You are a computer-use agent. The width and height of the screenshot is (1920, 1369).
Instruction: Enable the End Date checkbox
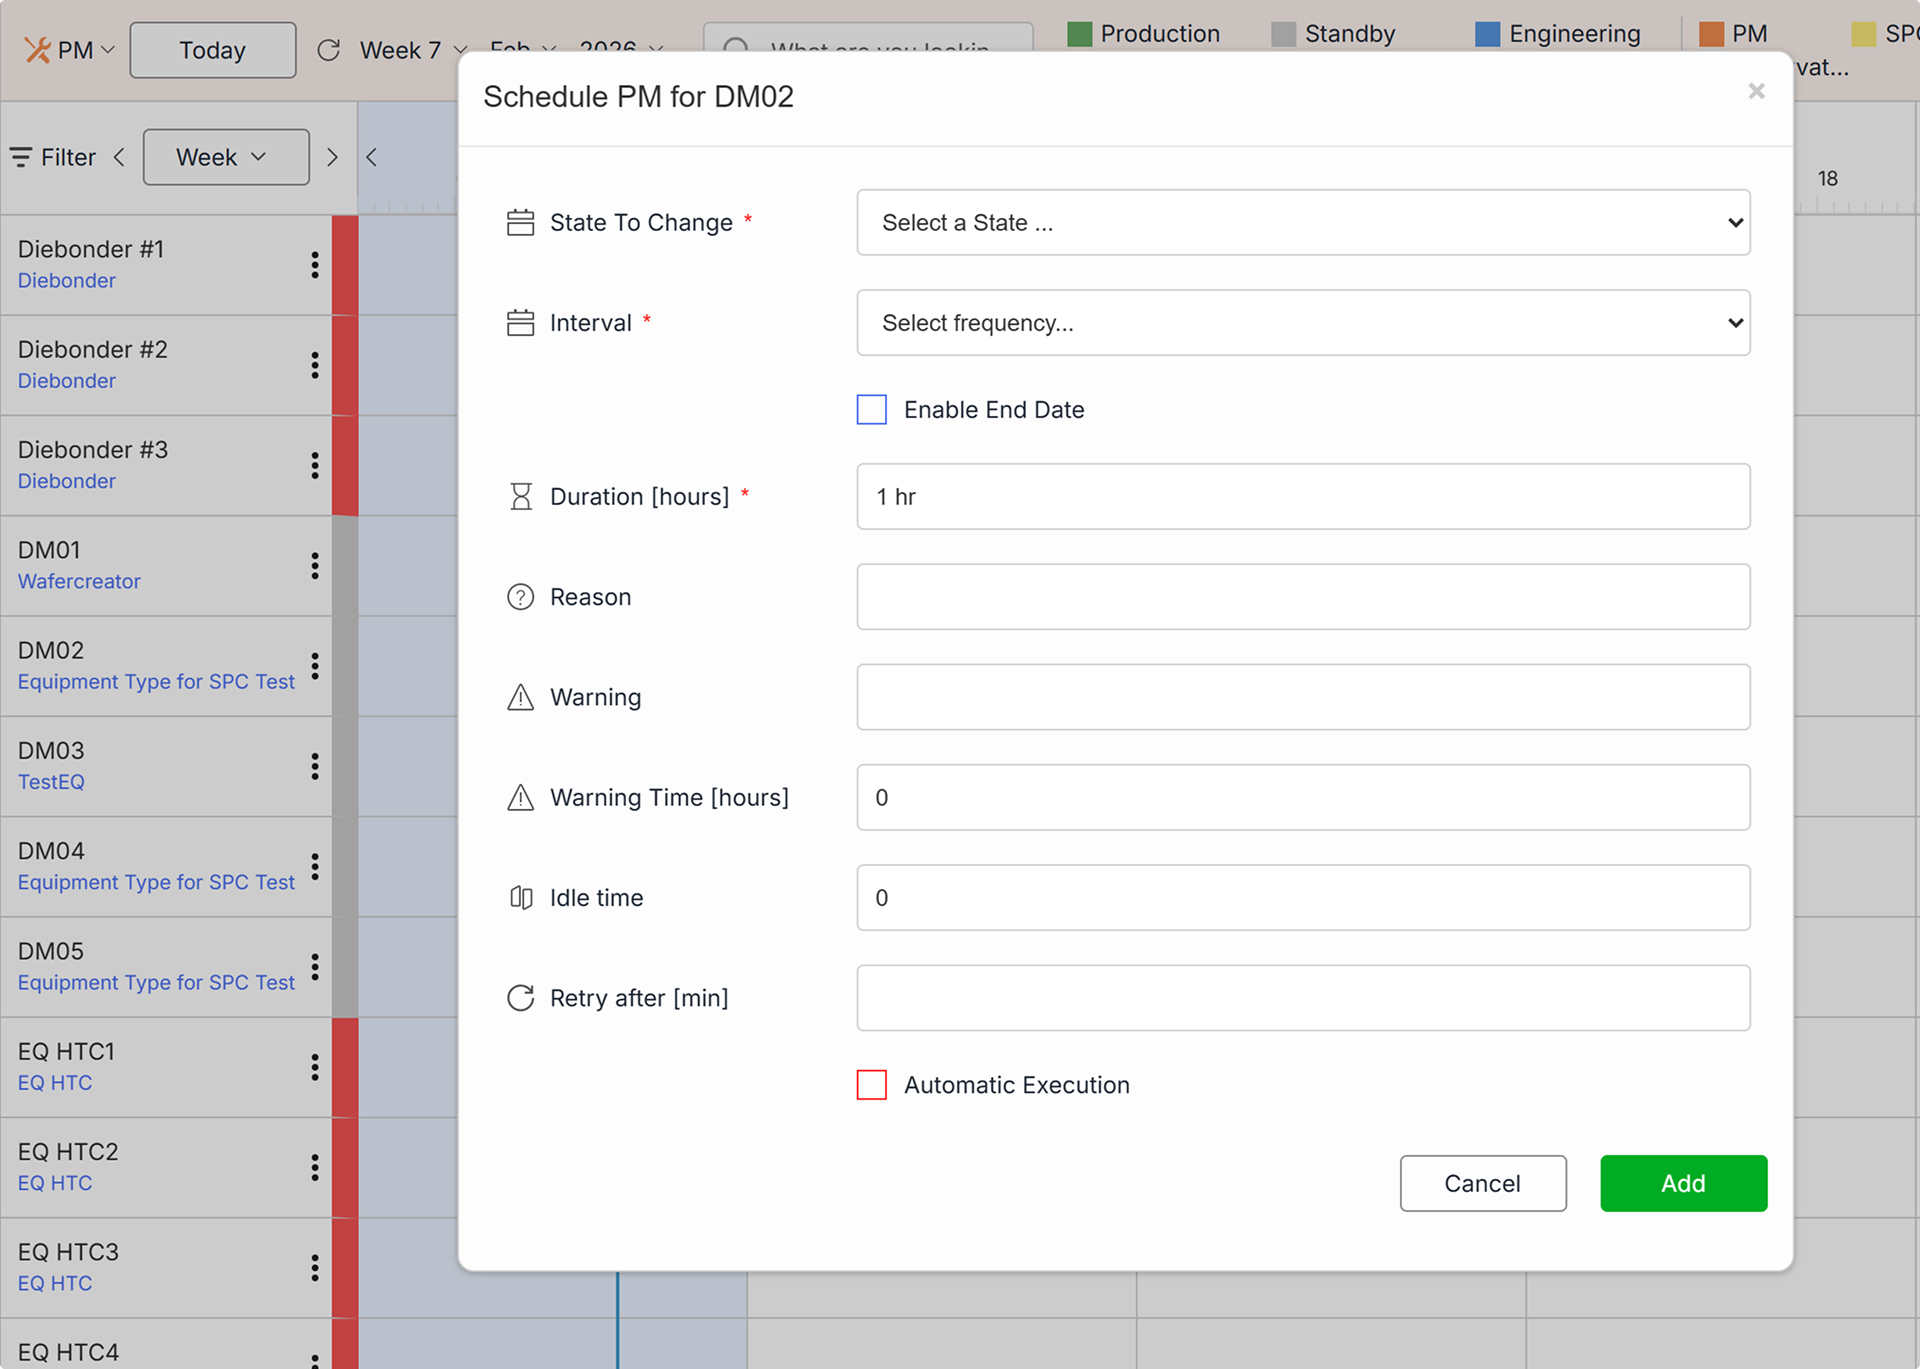coord(871,410)
